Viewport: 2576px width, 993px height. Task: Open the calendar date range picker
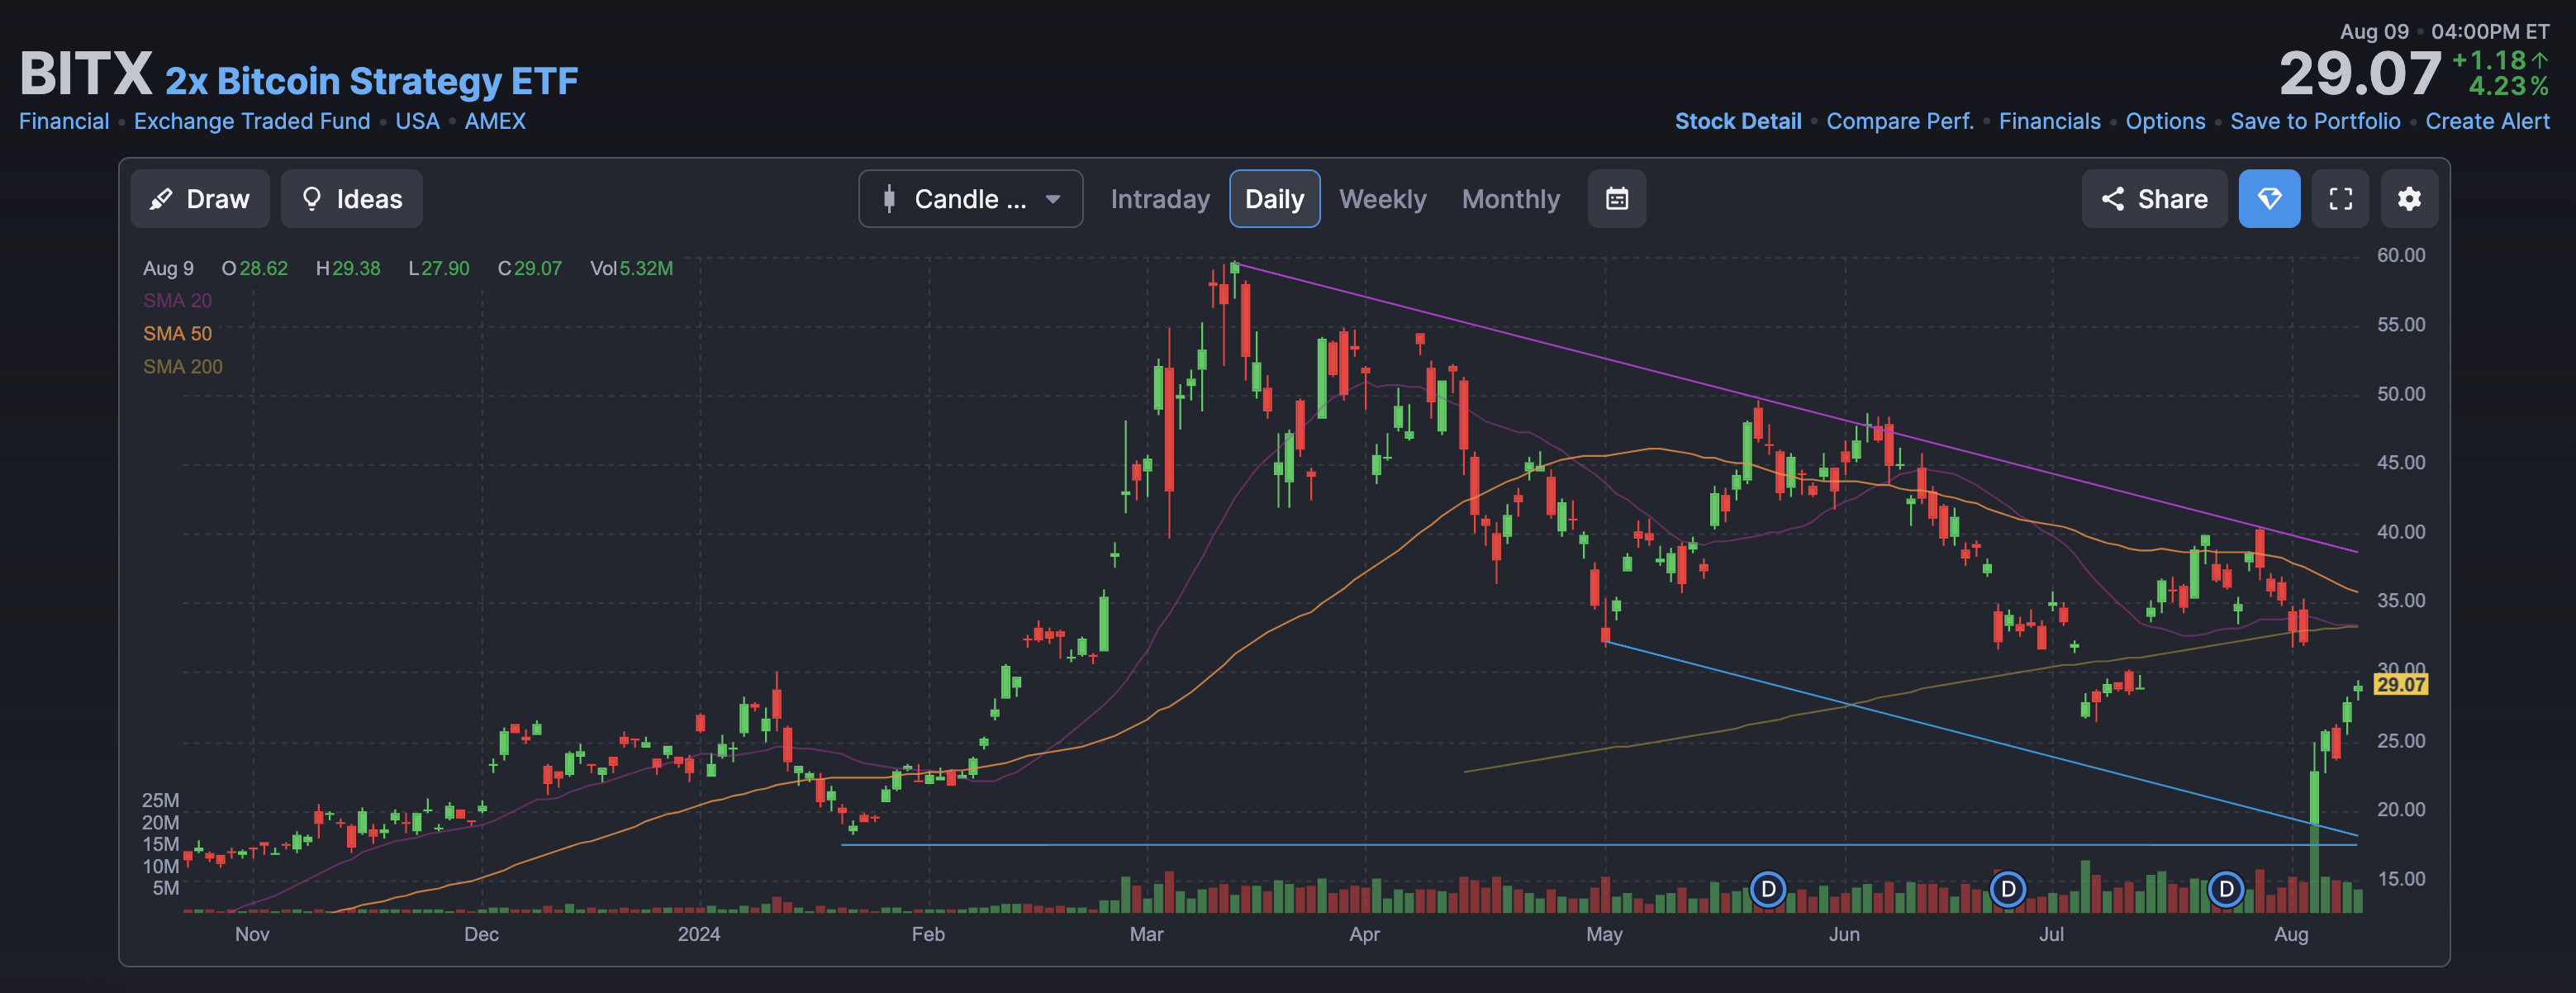tap(1616, 199)
